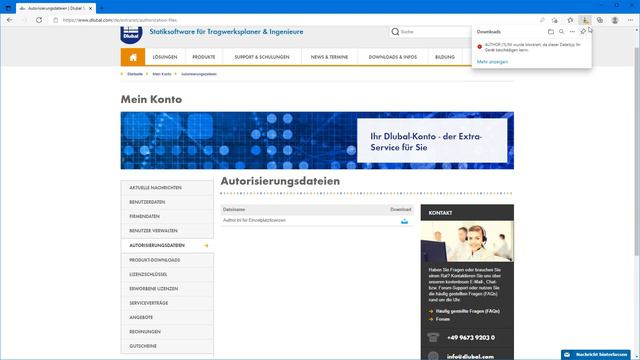The height and width of the screenshot is (360, 640).
Task: Open the read aloud icon in the address bar
Action: 542,20
